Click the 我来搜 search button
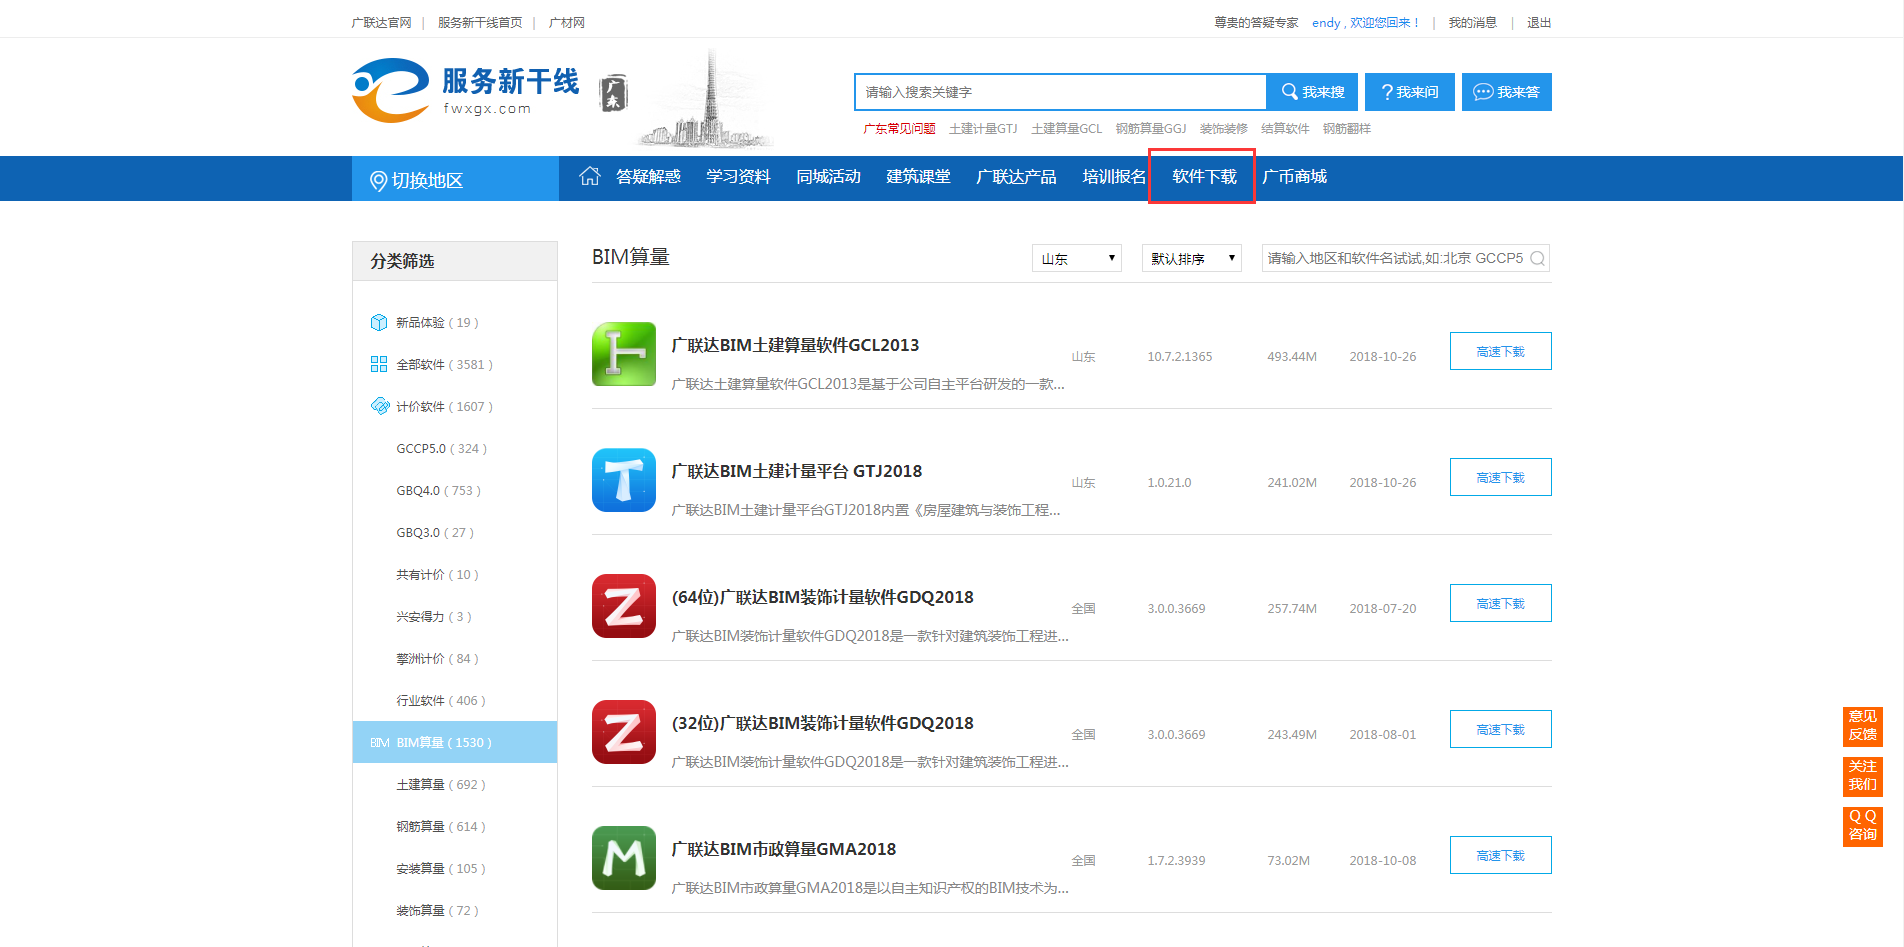The width and height of the screenshot is (1904, 947). (x=1312, y=92)
